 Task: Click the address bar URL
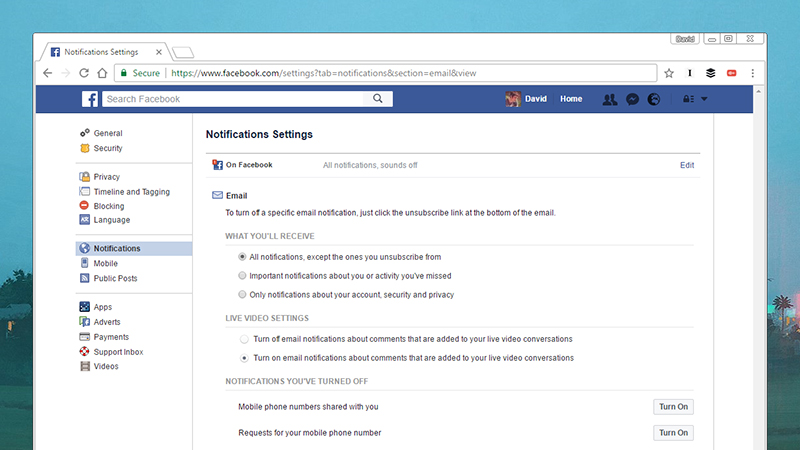323,73
